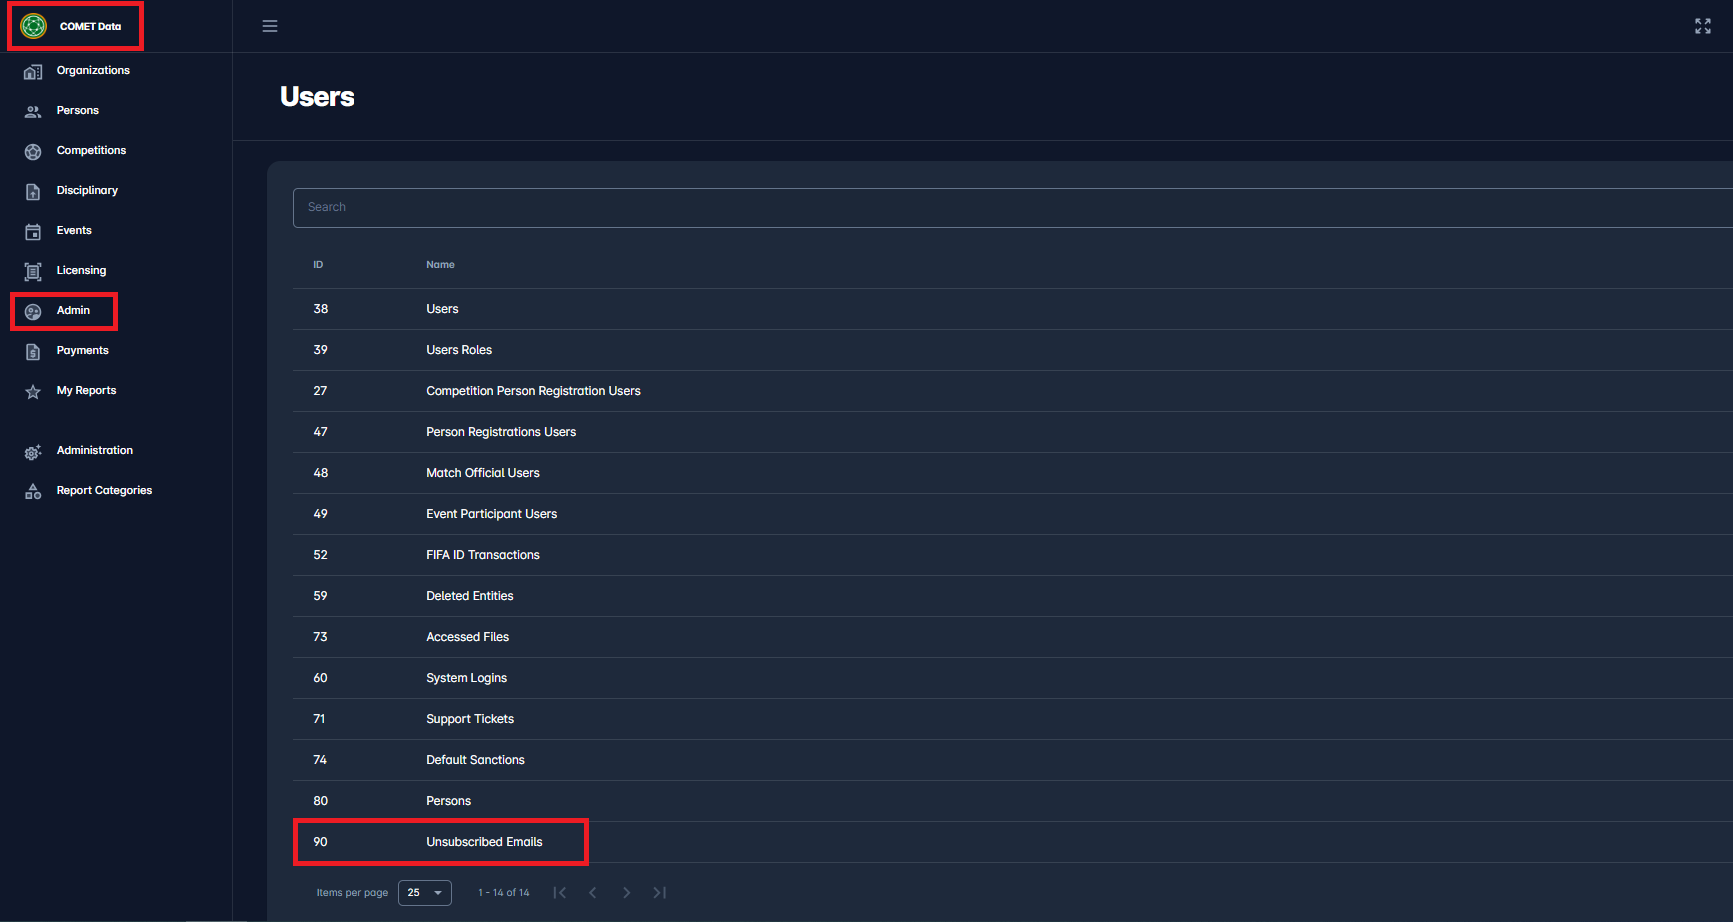The width and height of the screenshot is (1733, 922).
Task: Click the COMET Data logo icon
Action: click(x=34, y=26)
